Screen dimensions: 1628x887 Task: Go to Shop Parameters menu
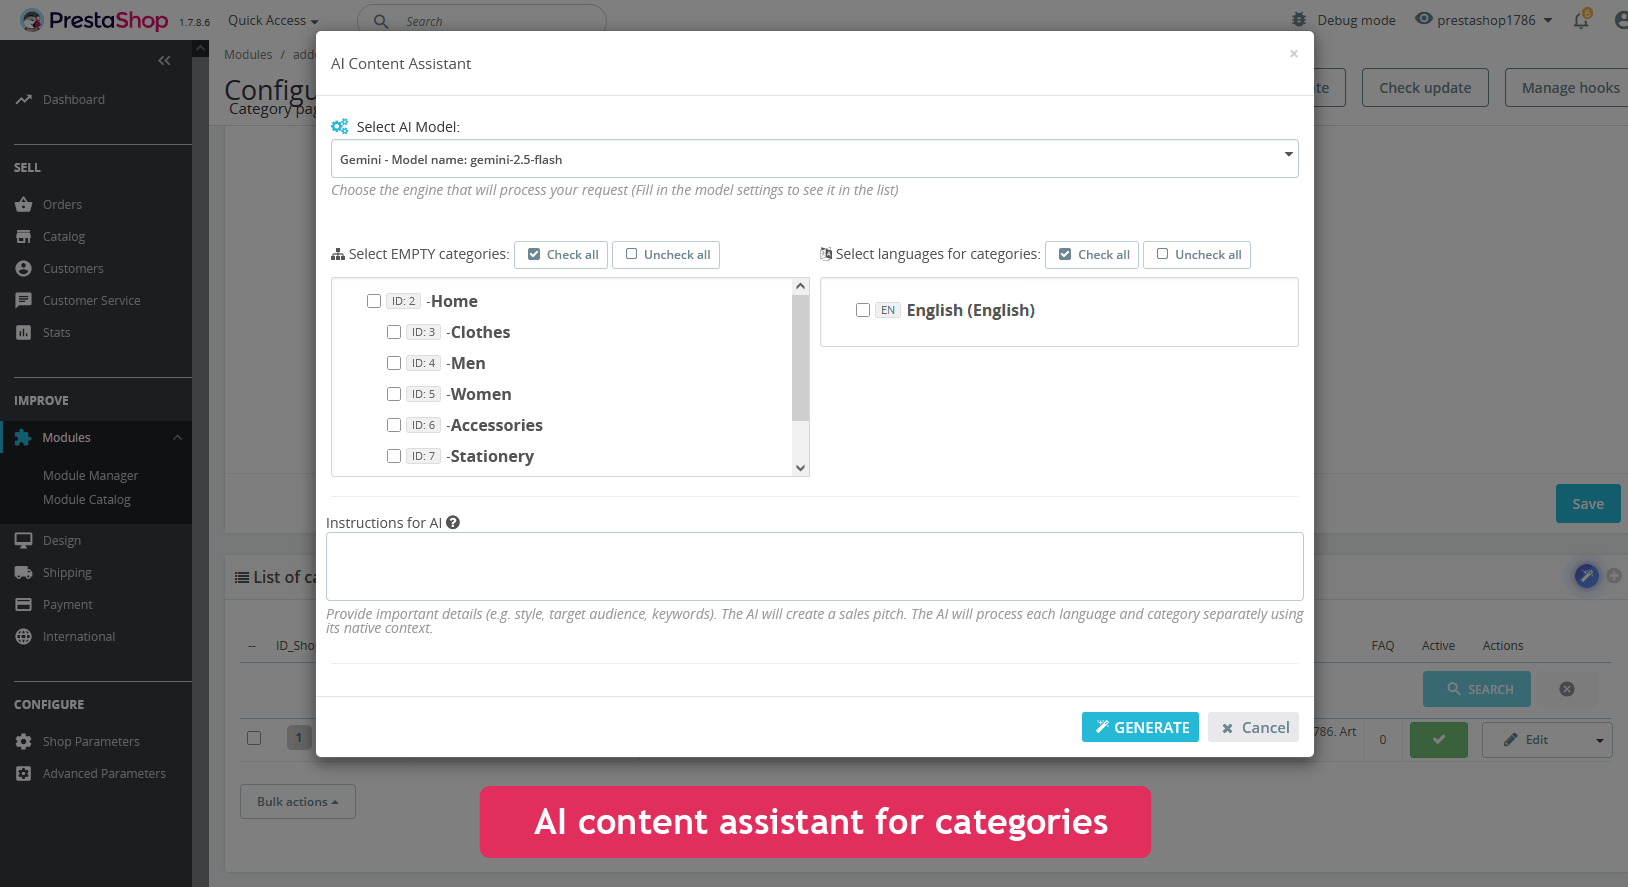[x=91, y=741]
